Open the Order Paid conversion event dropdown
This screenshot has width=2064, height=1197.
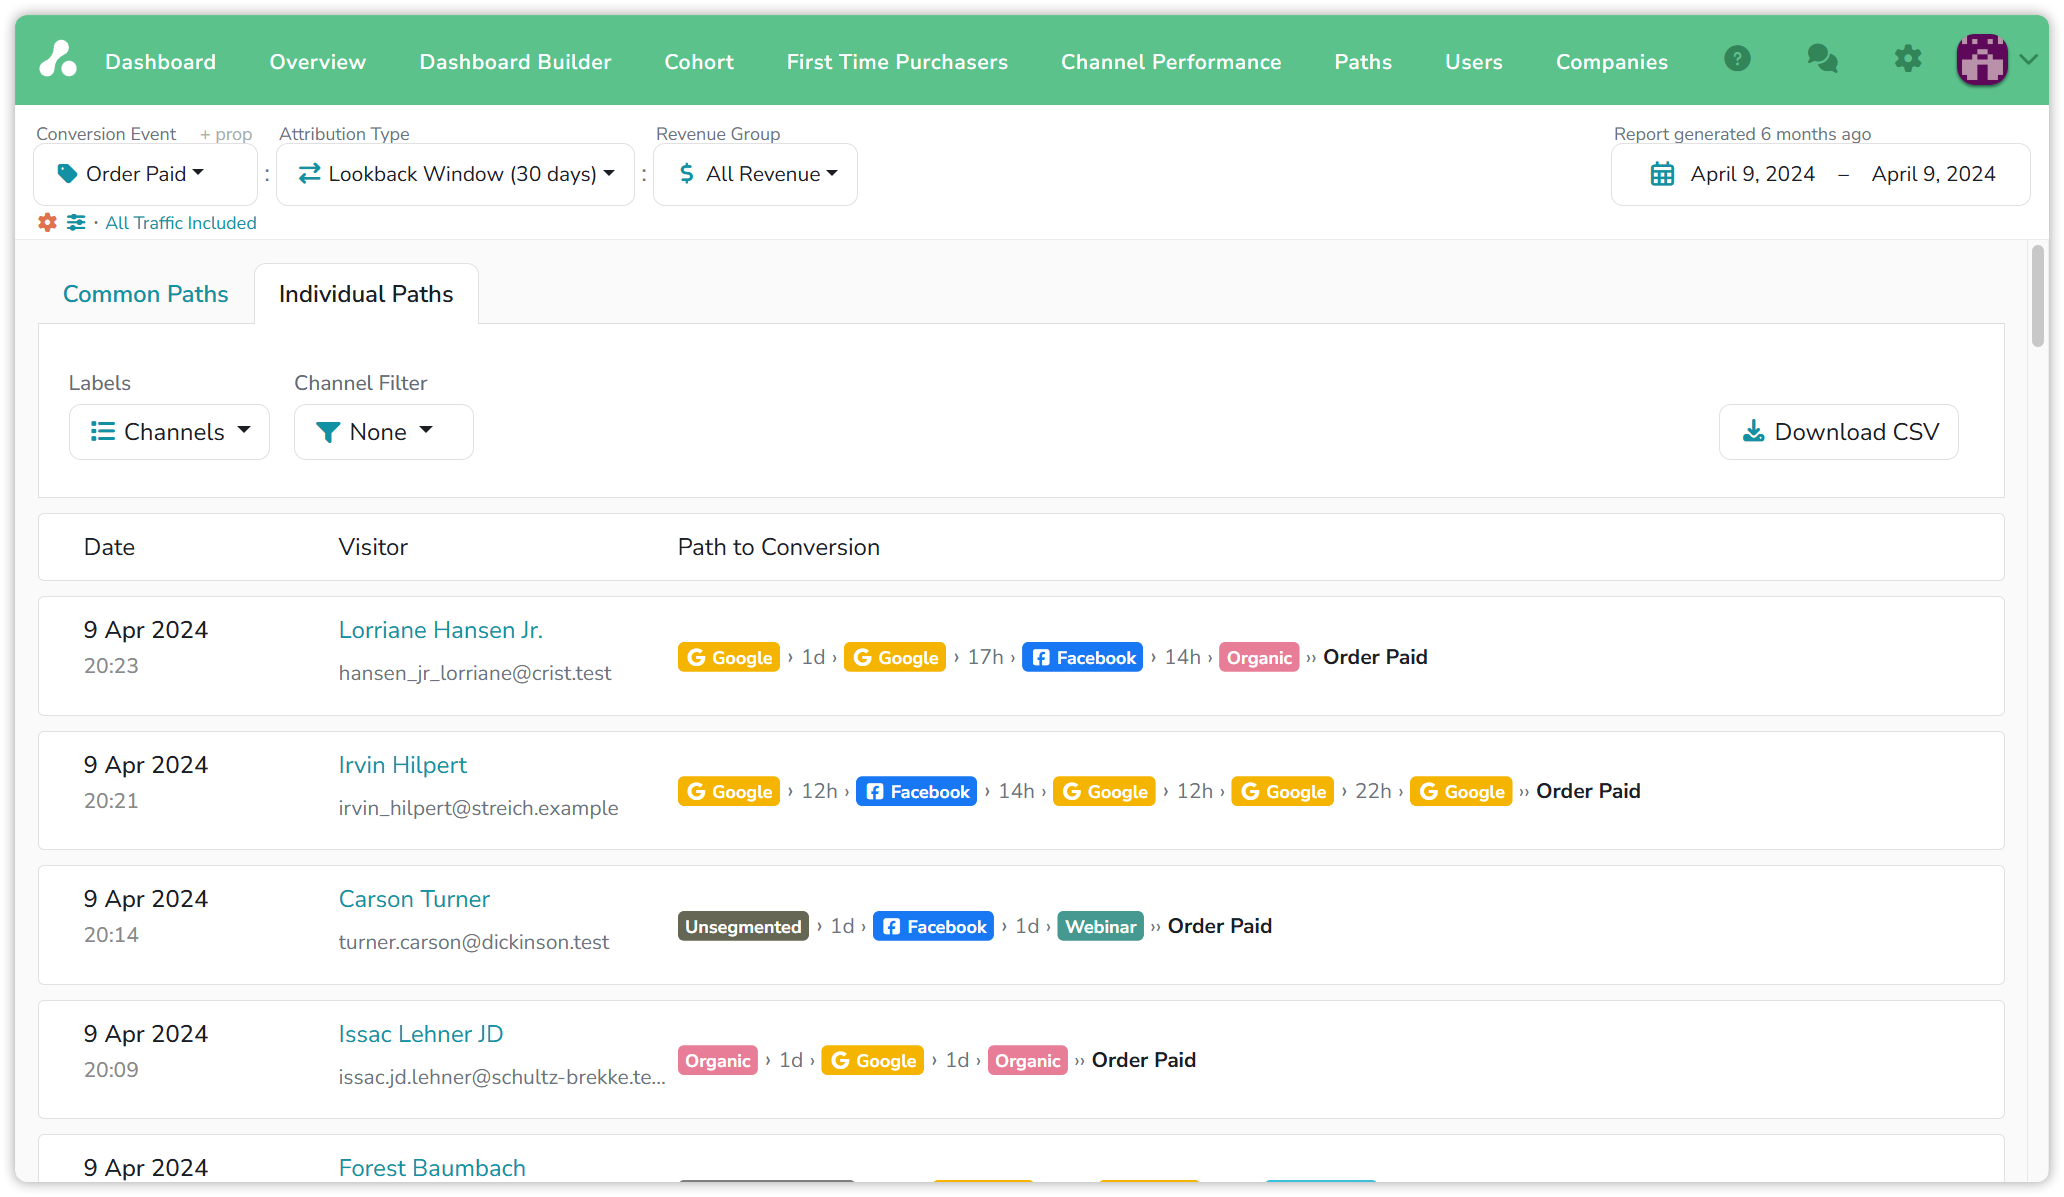pyautogui.click(x=145, y=174)
